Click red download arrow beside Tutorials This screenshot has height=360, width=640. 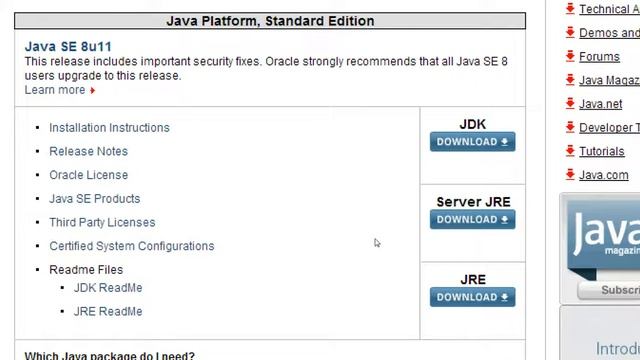click(x=570, y=151)
